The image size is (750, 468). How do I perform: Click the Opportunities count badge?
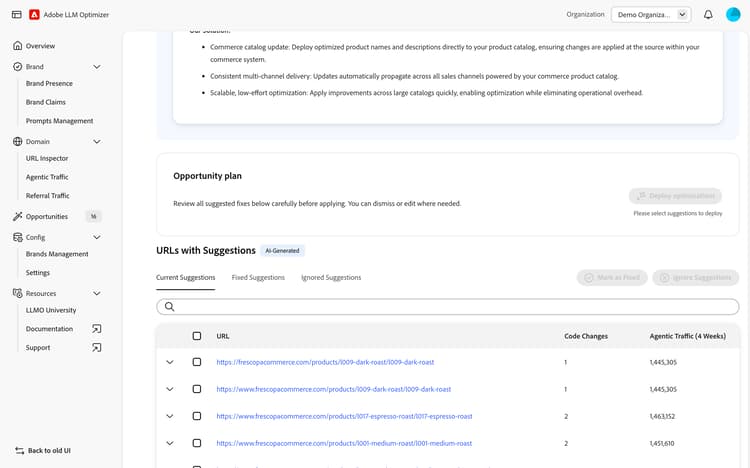[93, 216]
